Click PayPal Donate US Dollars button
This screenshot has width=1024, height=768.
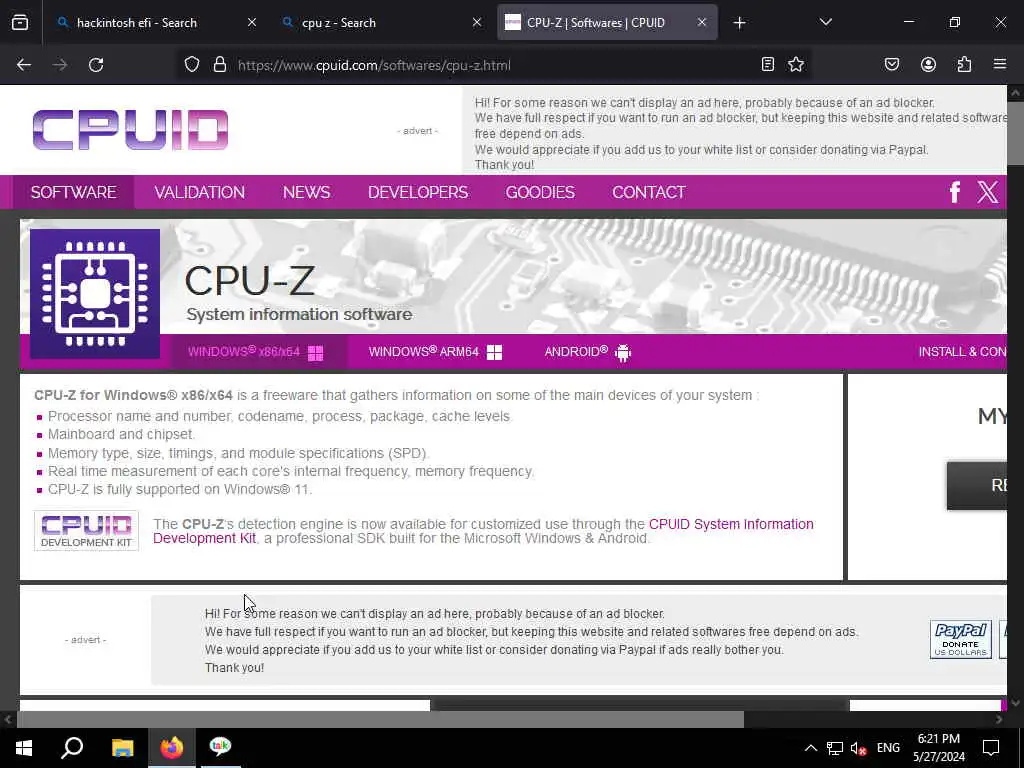(961, 639)
